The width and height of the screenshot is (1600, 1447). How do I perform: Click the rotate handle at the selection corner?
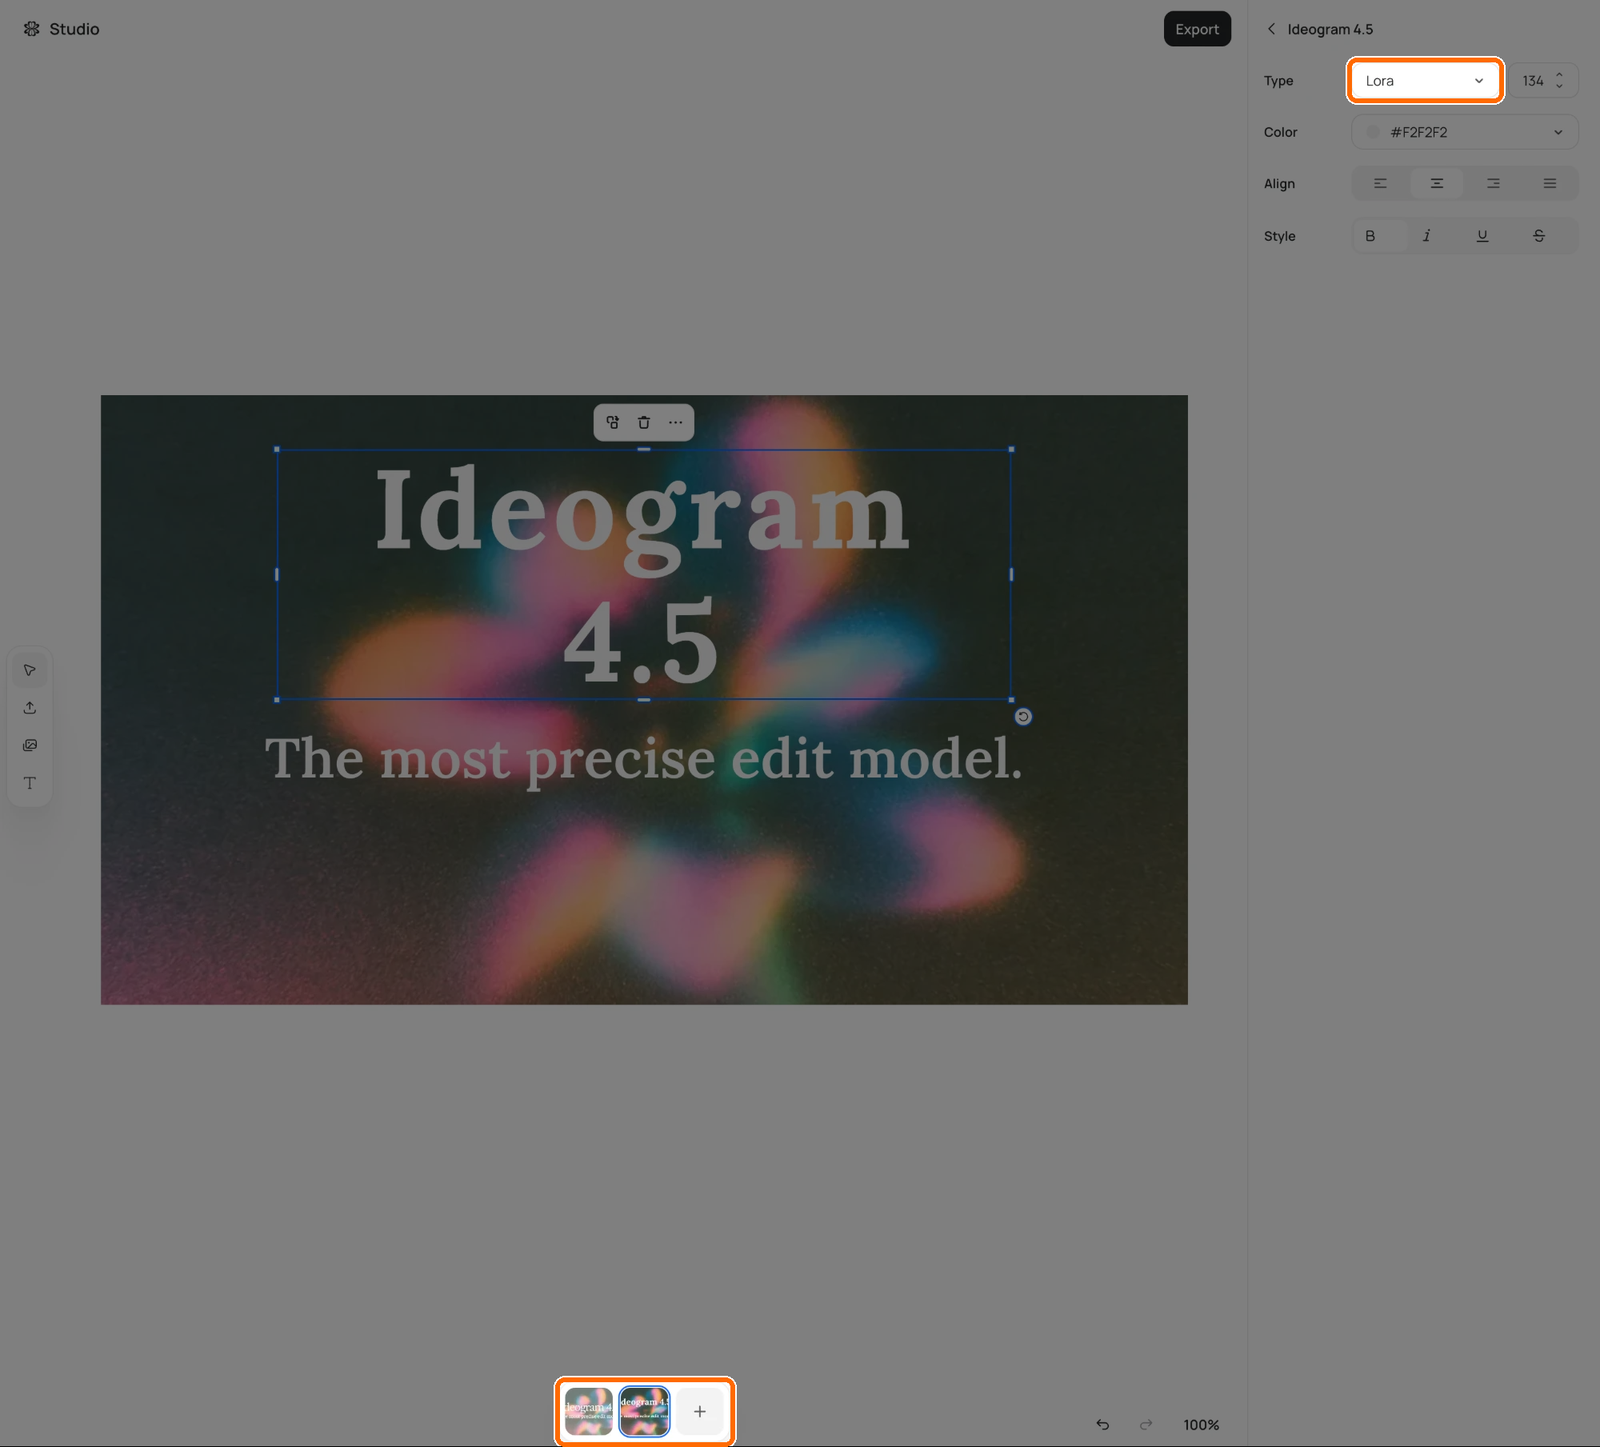(x=1022, y=716)
